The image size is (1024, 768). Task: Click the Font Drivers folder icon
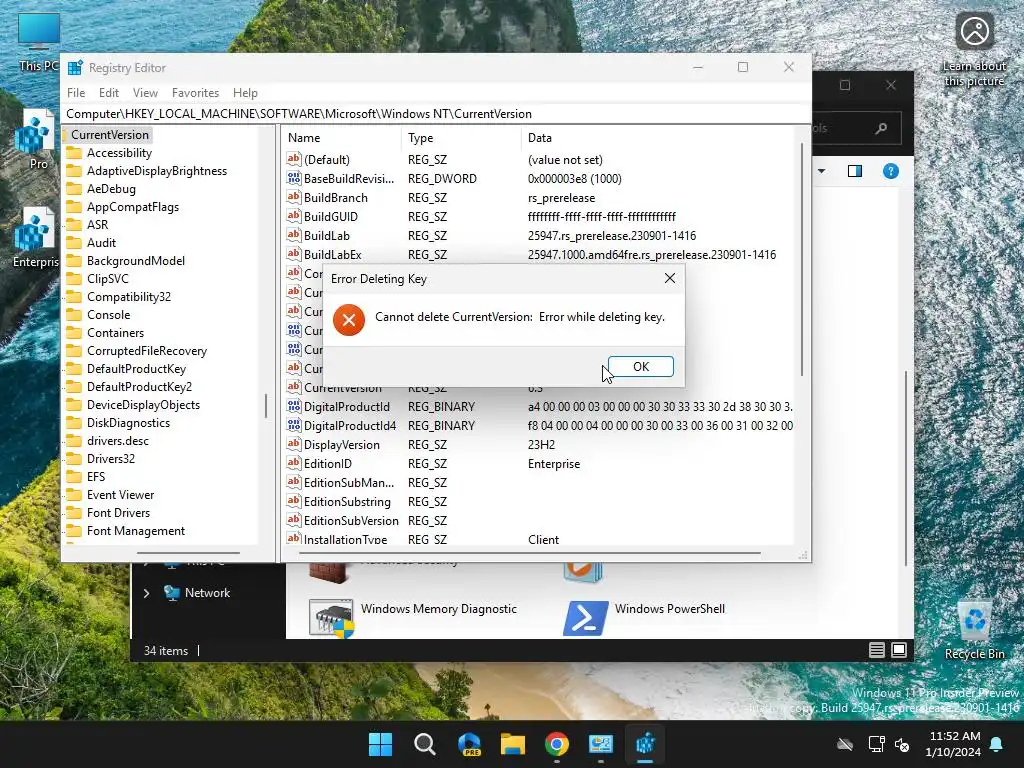coord(74,513)
